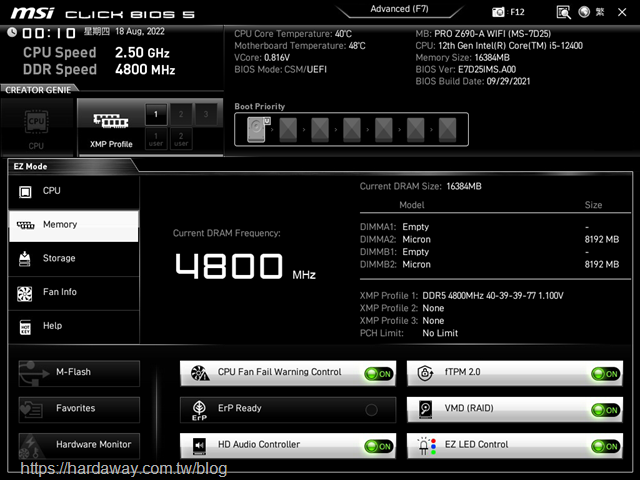
Task: Open the Favorites menu
Action: point(79,409)
